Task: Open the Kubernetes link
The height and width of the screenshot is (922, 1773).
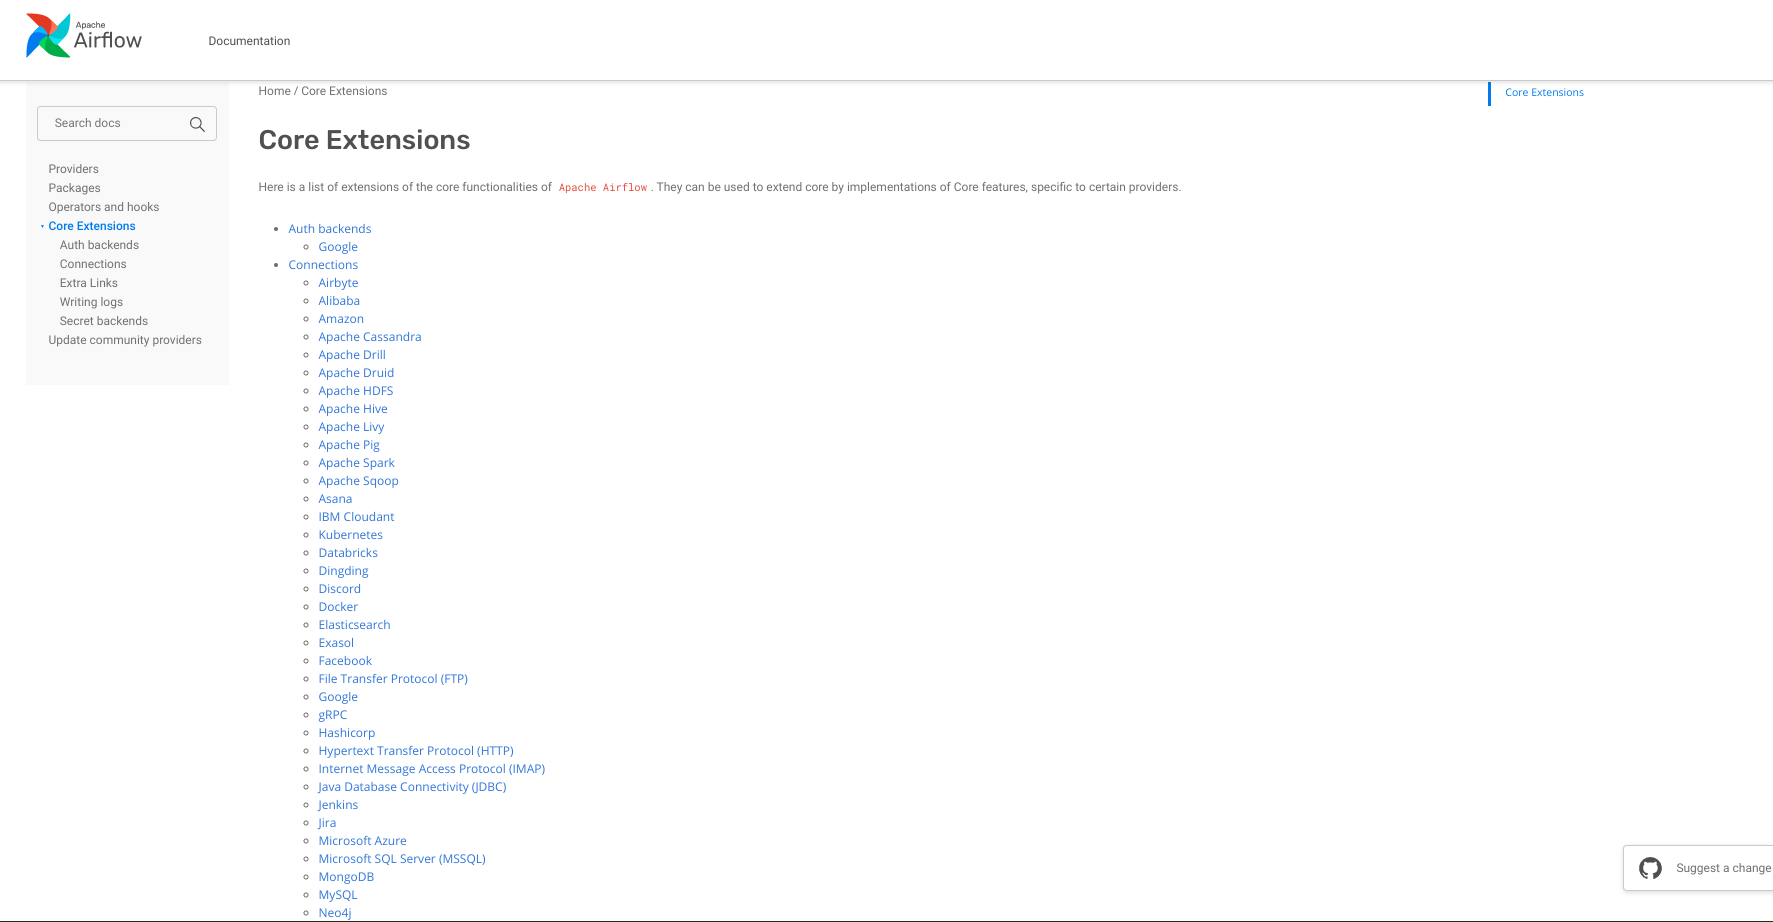Action: coord(351,535)
